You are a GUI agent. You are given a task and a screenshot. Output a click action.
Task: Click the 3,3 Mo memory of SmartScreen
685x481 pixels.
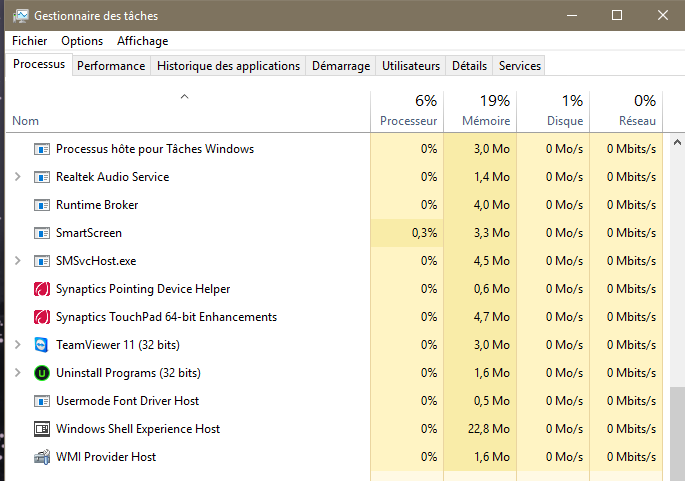point(491,233)
